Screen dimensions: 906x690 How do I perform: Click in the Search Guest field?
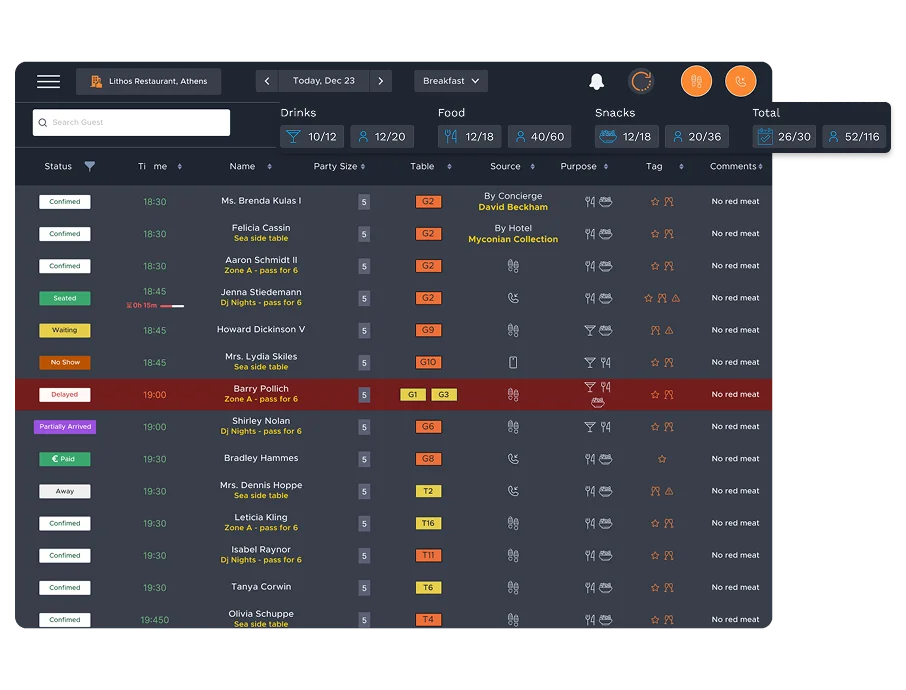point(131,123)
